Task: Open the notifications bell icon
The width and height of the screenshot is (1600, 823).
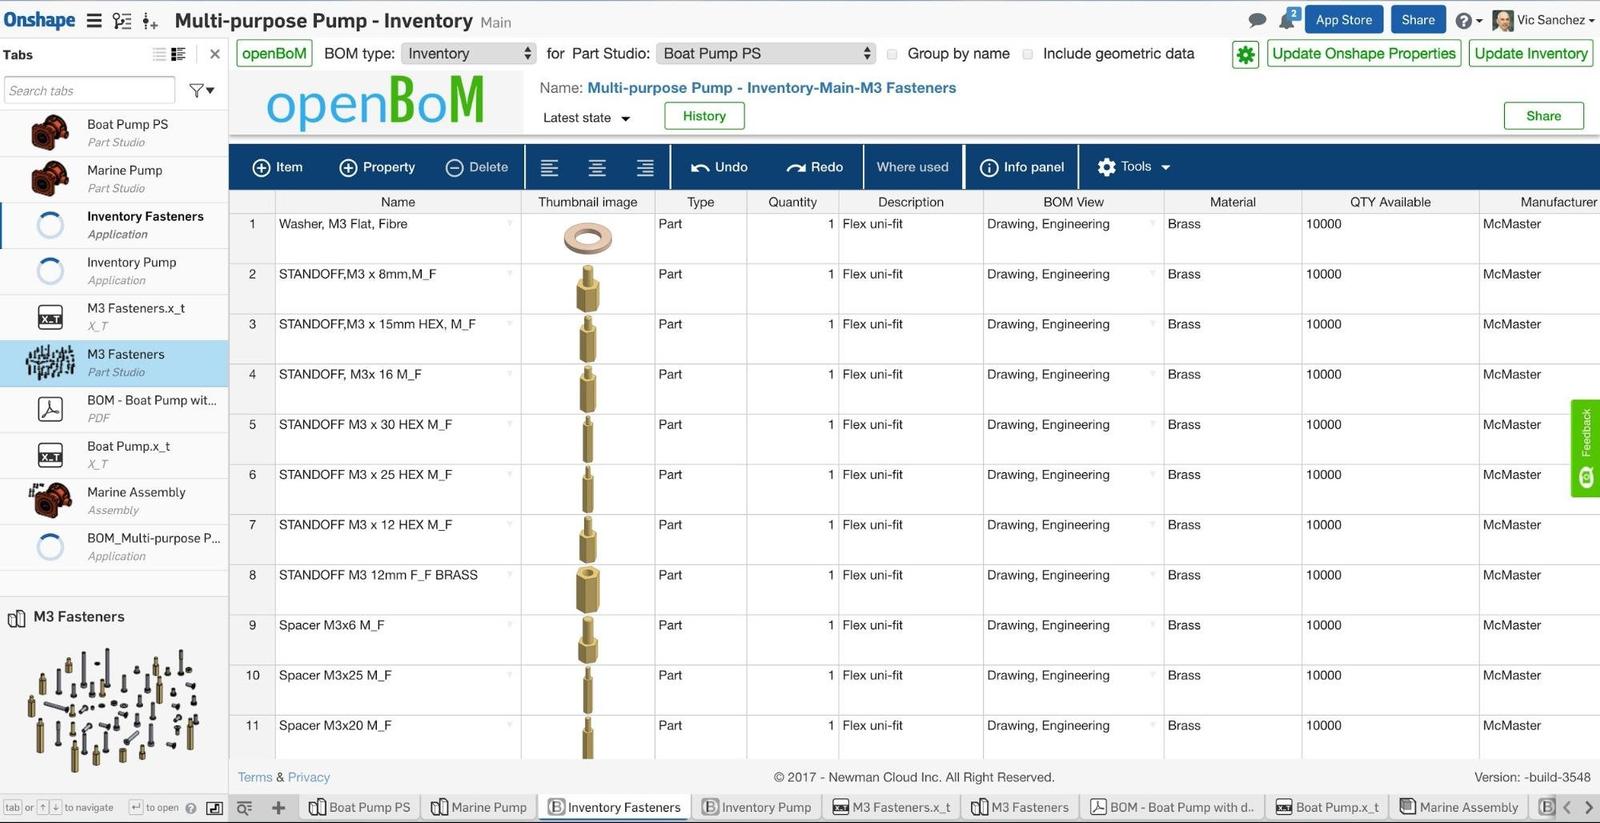Action: coord(1287,20)
